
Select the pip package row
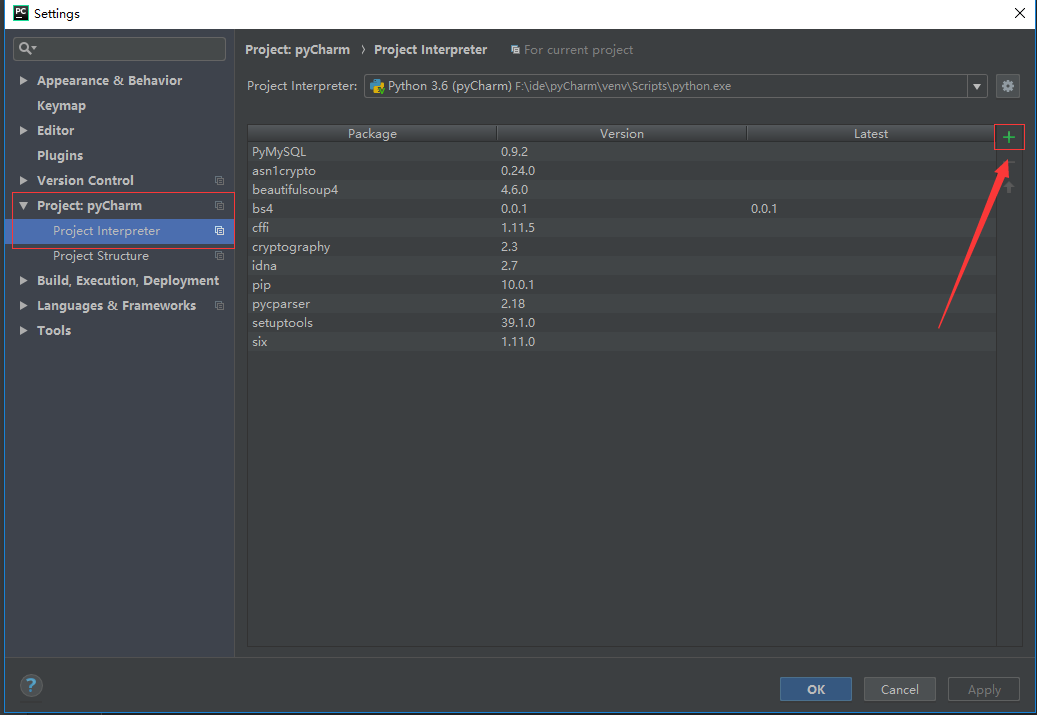[x=622, y=284]
